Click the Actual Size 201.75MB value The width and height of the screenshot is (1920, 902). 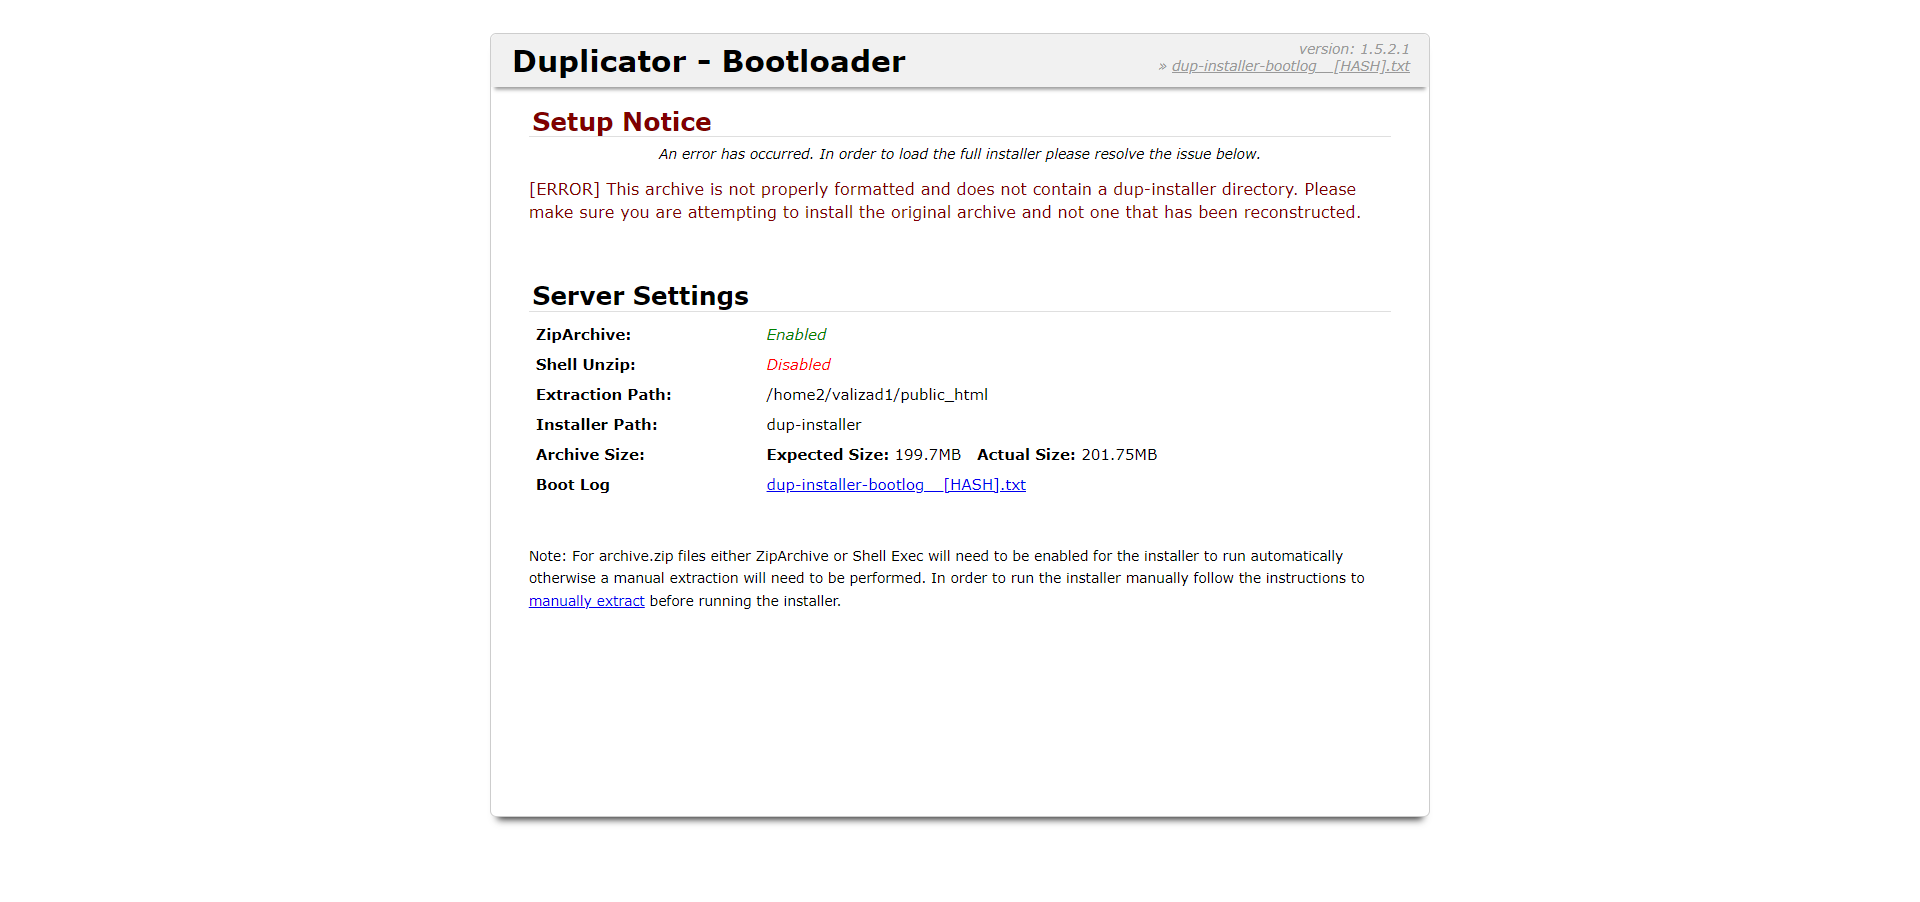coord(1118,455)
